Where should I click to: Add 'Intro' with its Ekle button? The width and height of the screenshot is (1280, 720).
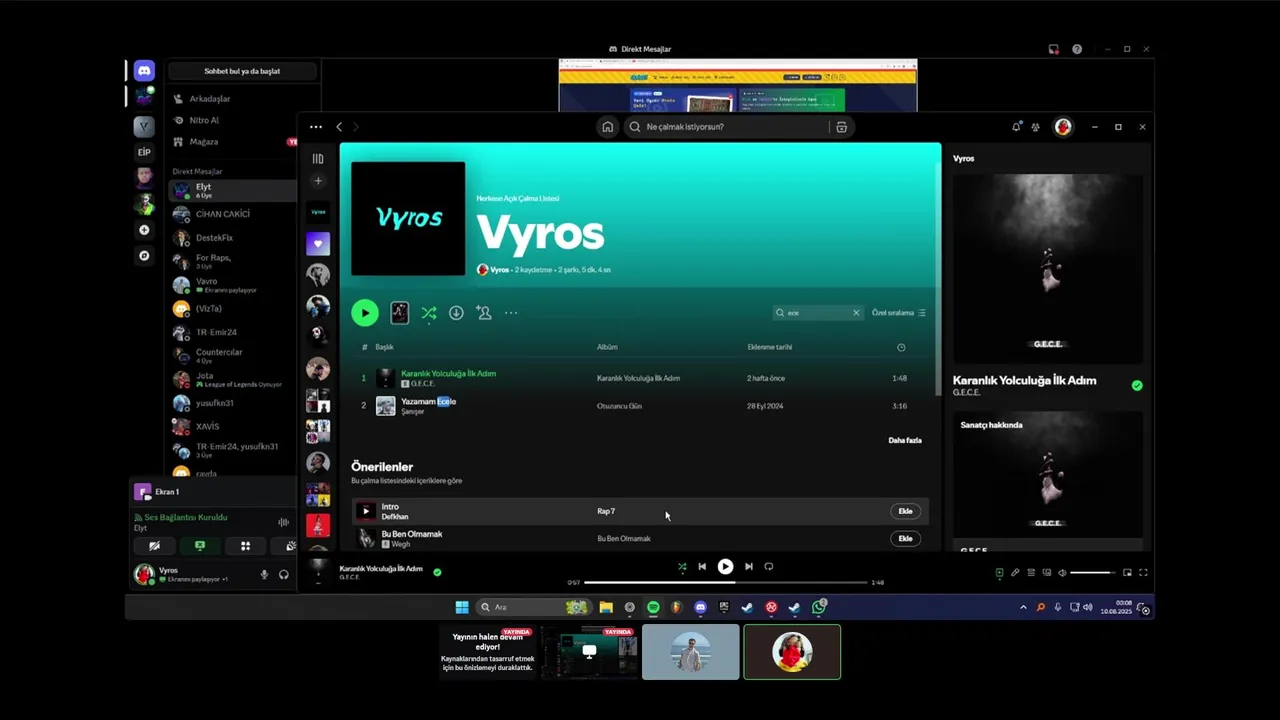click(905, 511)
